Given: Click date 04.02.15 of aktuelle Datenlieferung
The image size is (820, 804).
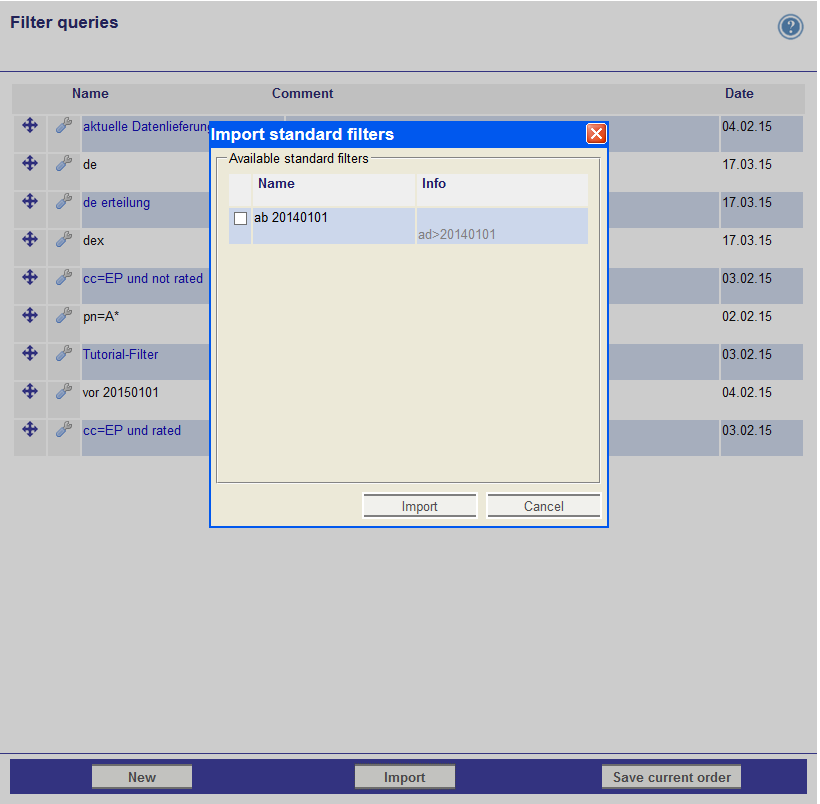Looking at the screenshot, I should (x=747, y=127).
